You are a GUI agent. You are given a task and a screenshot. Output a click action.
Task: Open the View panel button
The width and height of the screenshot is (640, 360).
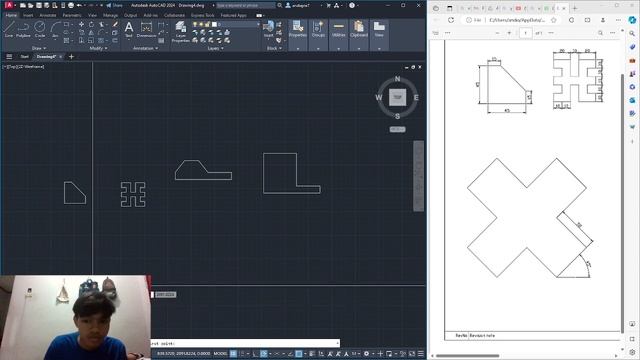pos(379,29)
